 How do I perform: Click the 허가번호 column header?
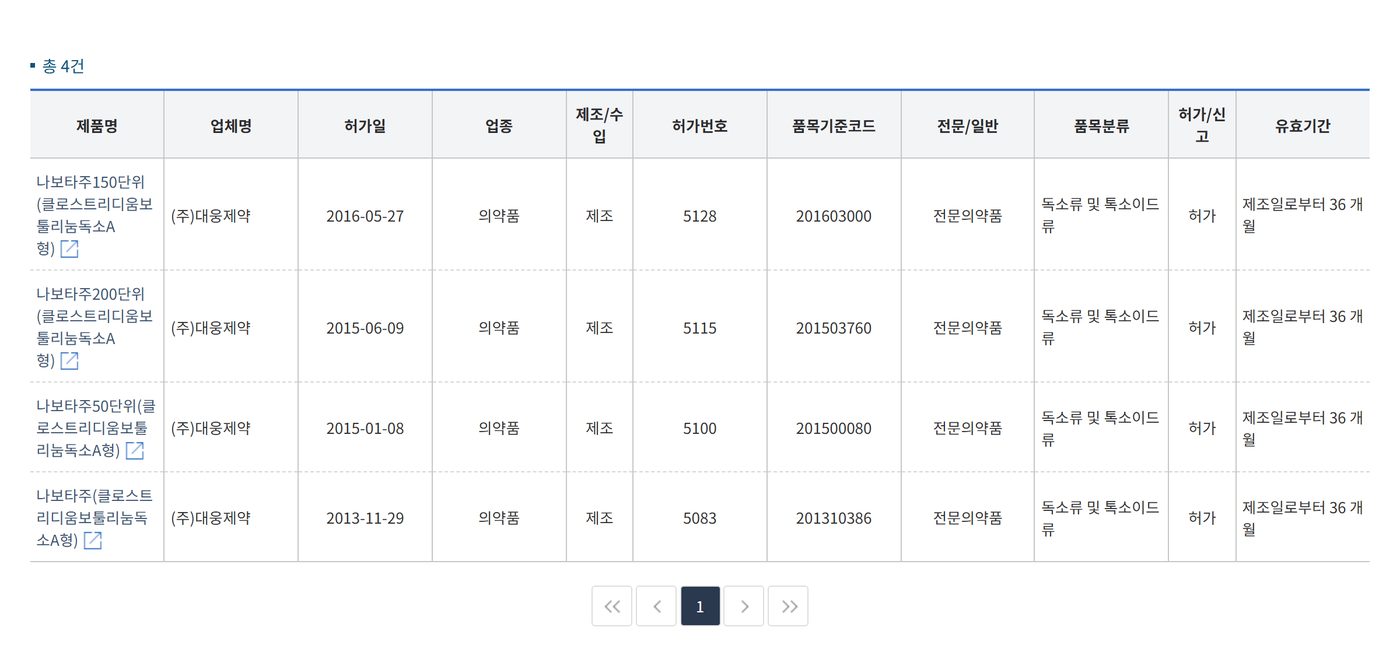[700, 126]
